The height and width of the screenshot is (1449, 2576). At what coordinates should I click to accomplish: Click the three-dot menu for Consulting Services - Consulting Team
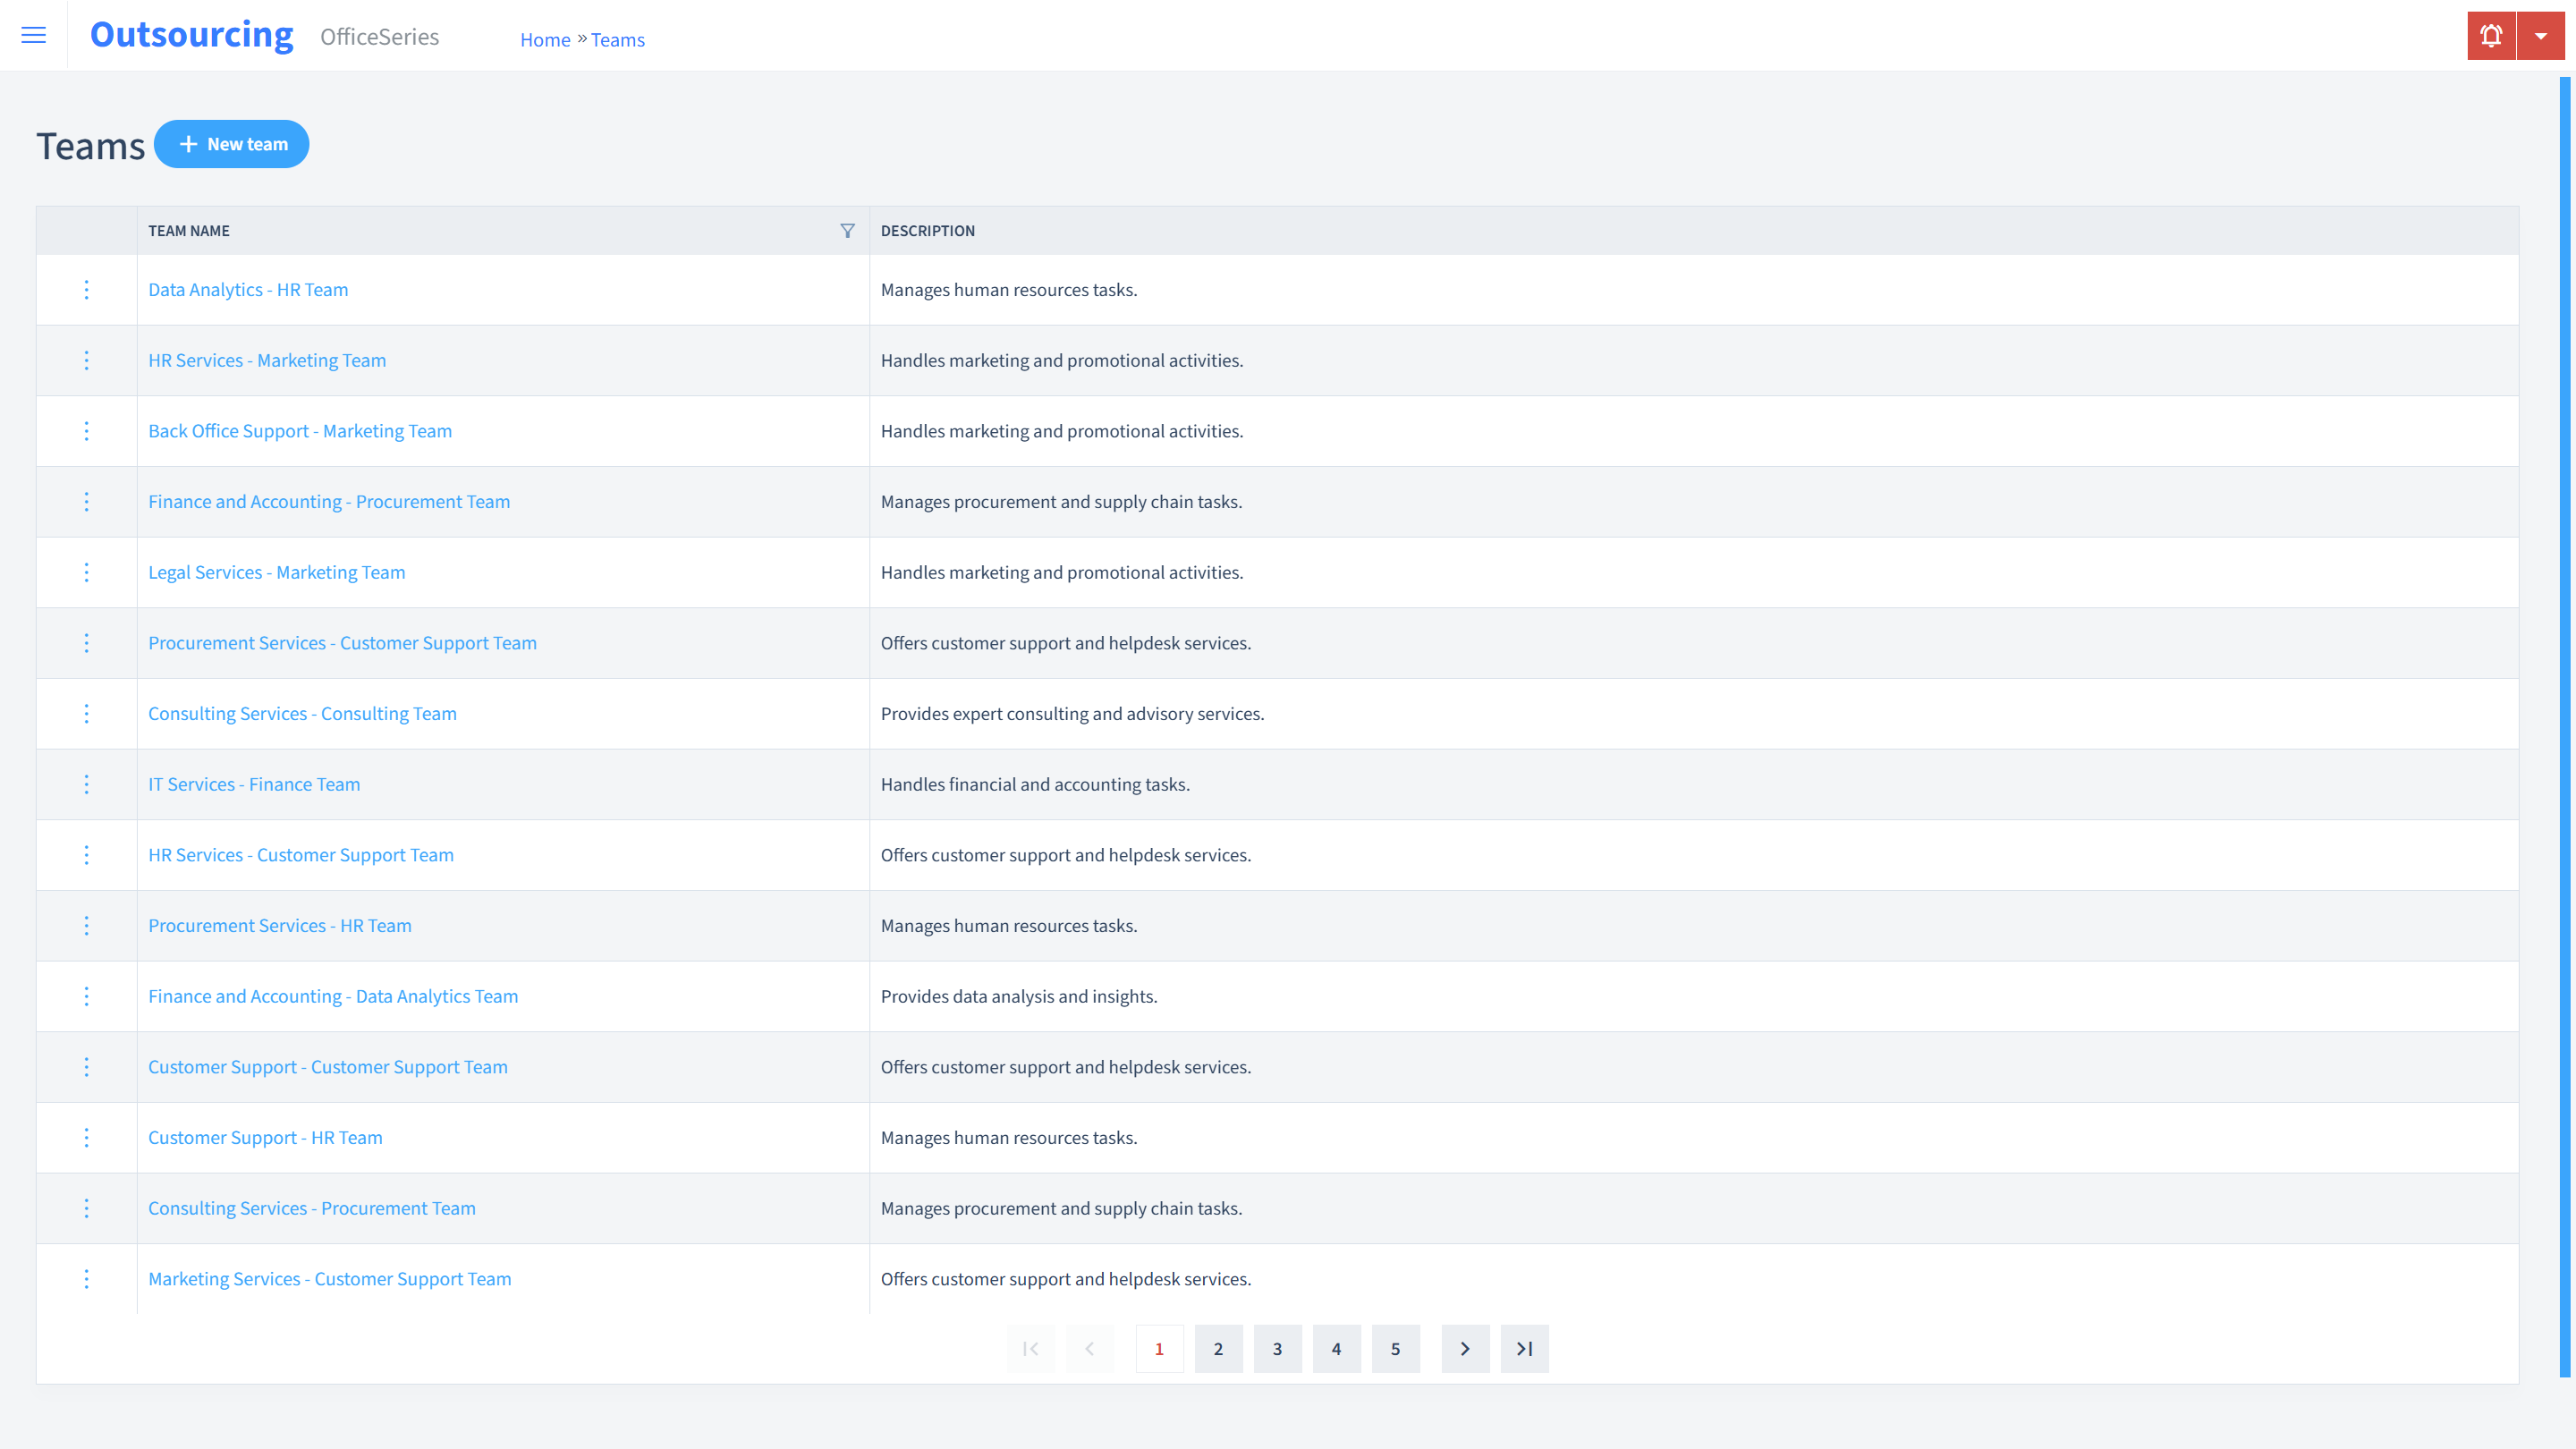click(x=85, y=713)
